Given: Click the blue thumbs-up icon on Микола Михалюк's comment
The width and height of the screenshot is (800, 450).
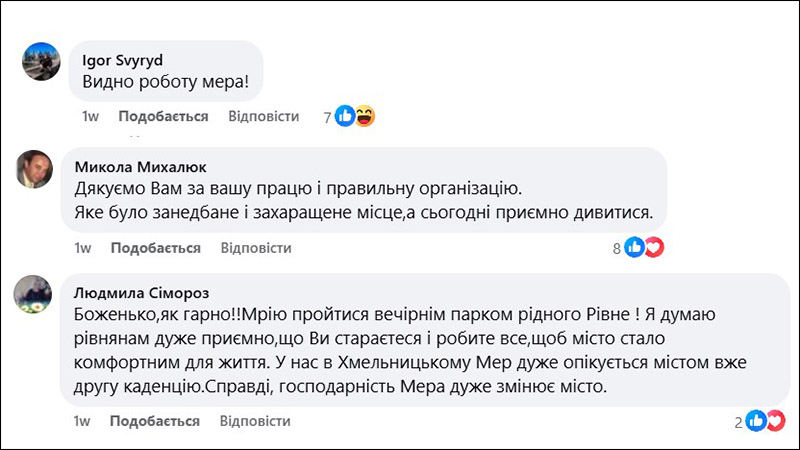Looking at the screenshot, I should (x=635, y=247).
